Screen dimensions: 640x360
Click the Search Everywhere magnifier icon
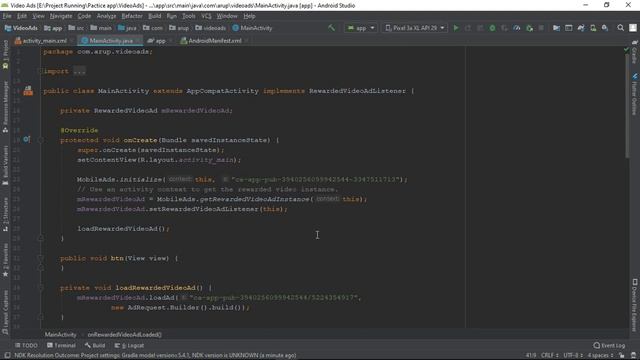620,28
